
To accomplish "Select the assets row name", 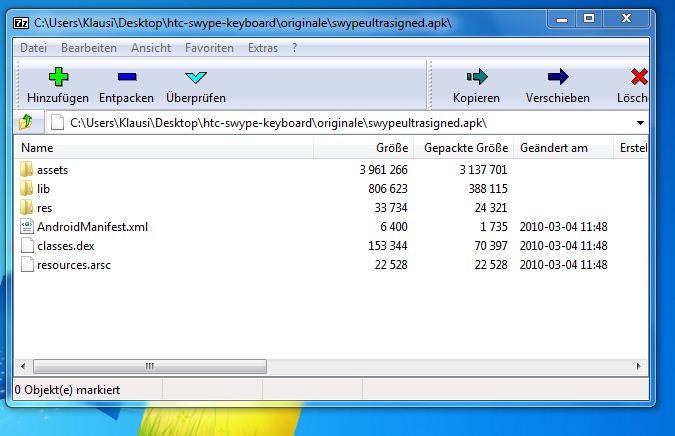I will [53, 170].
